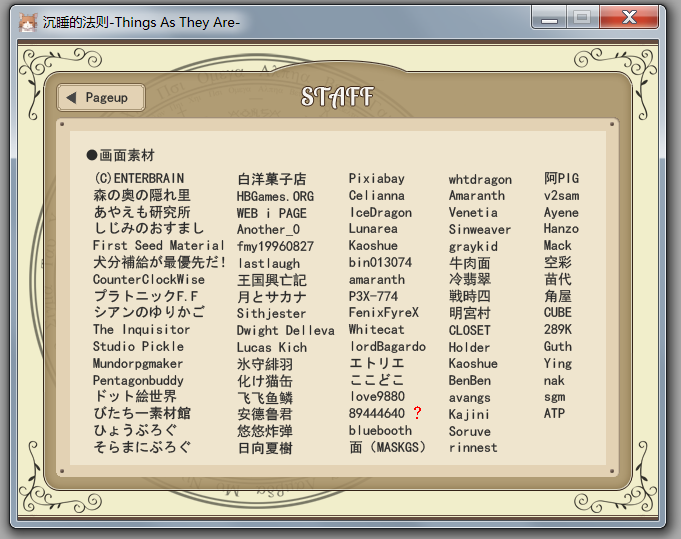Click the 面（MASKGS）credit entry
The height and width of the screenshot is (539, 681).
click(x=387, y=447)
